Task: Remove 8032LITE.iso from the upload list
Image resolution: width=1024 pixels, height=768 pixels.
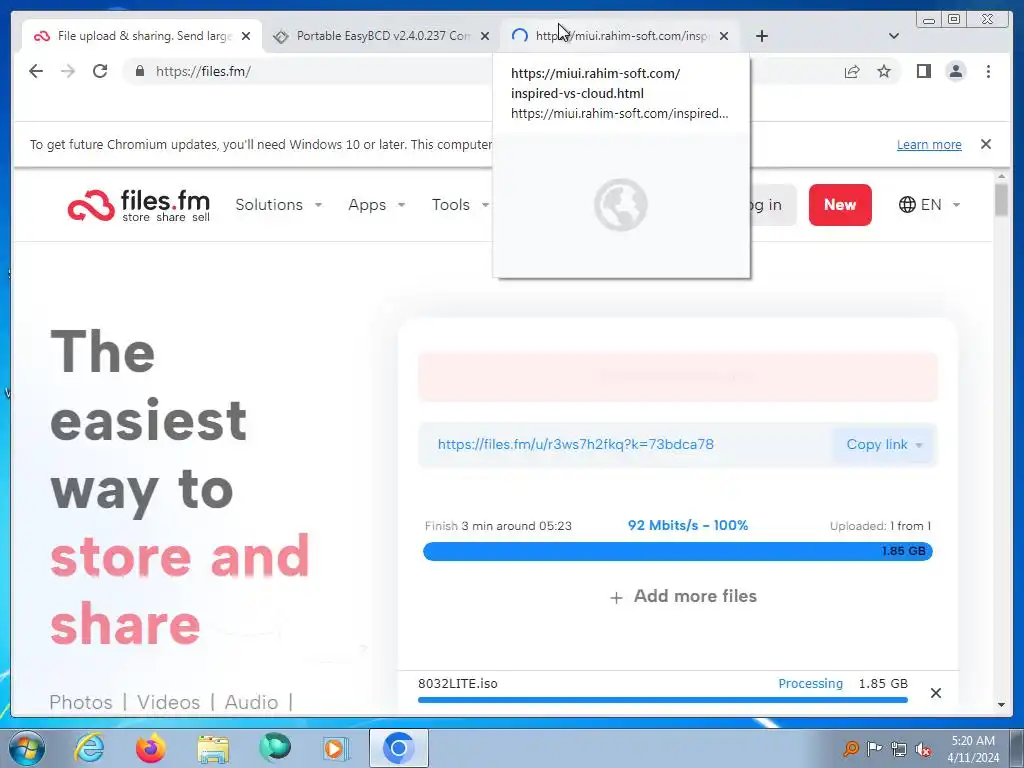Action: [935, 693]
